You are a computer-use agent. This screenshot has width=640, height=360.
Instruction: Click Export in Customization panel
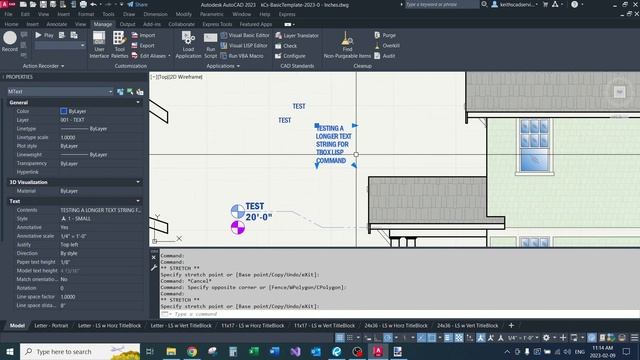click(143, 46)
